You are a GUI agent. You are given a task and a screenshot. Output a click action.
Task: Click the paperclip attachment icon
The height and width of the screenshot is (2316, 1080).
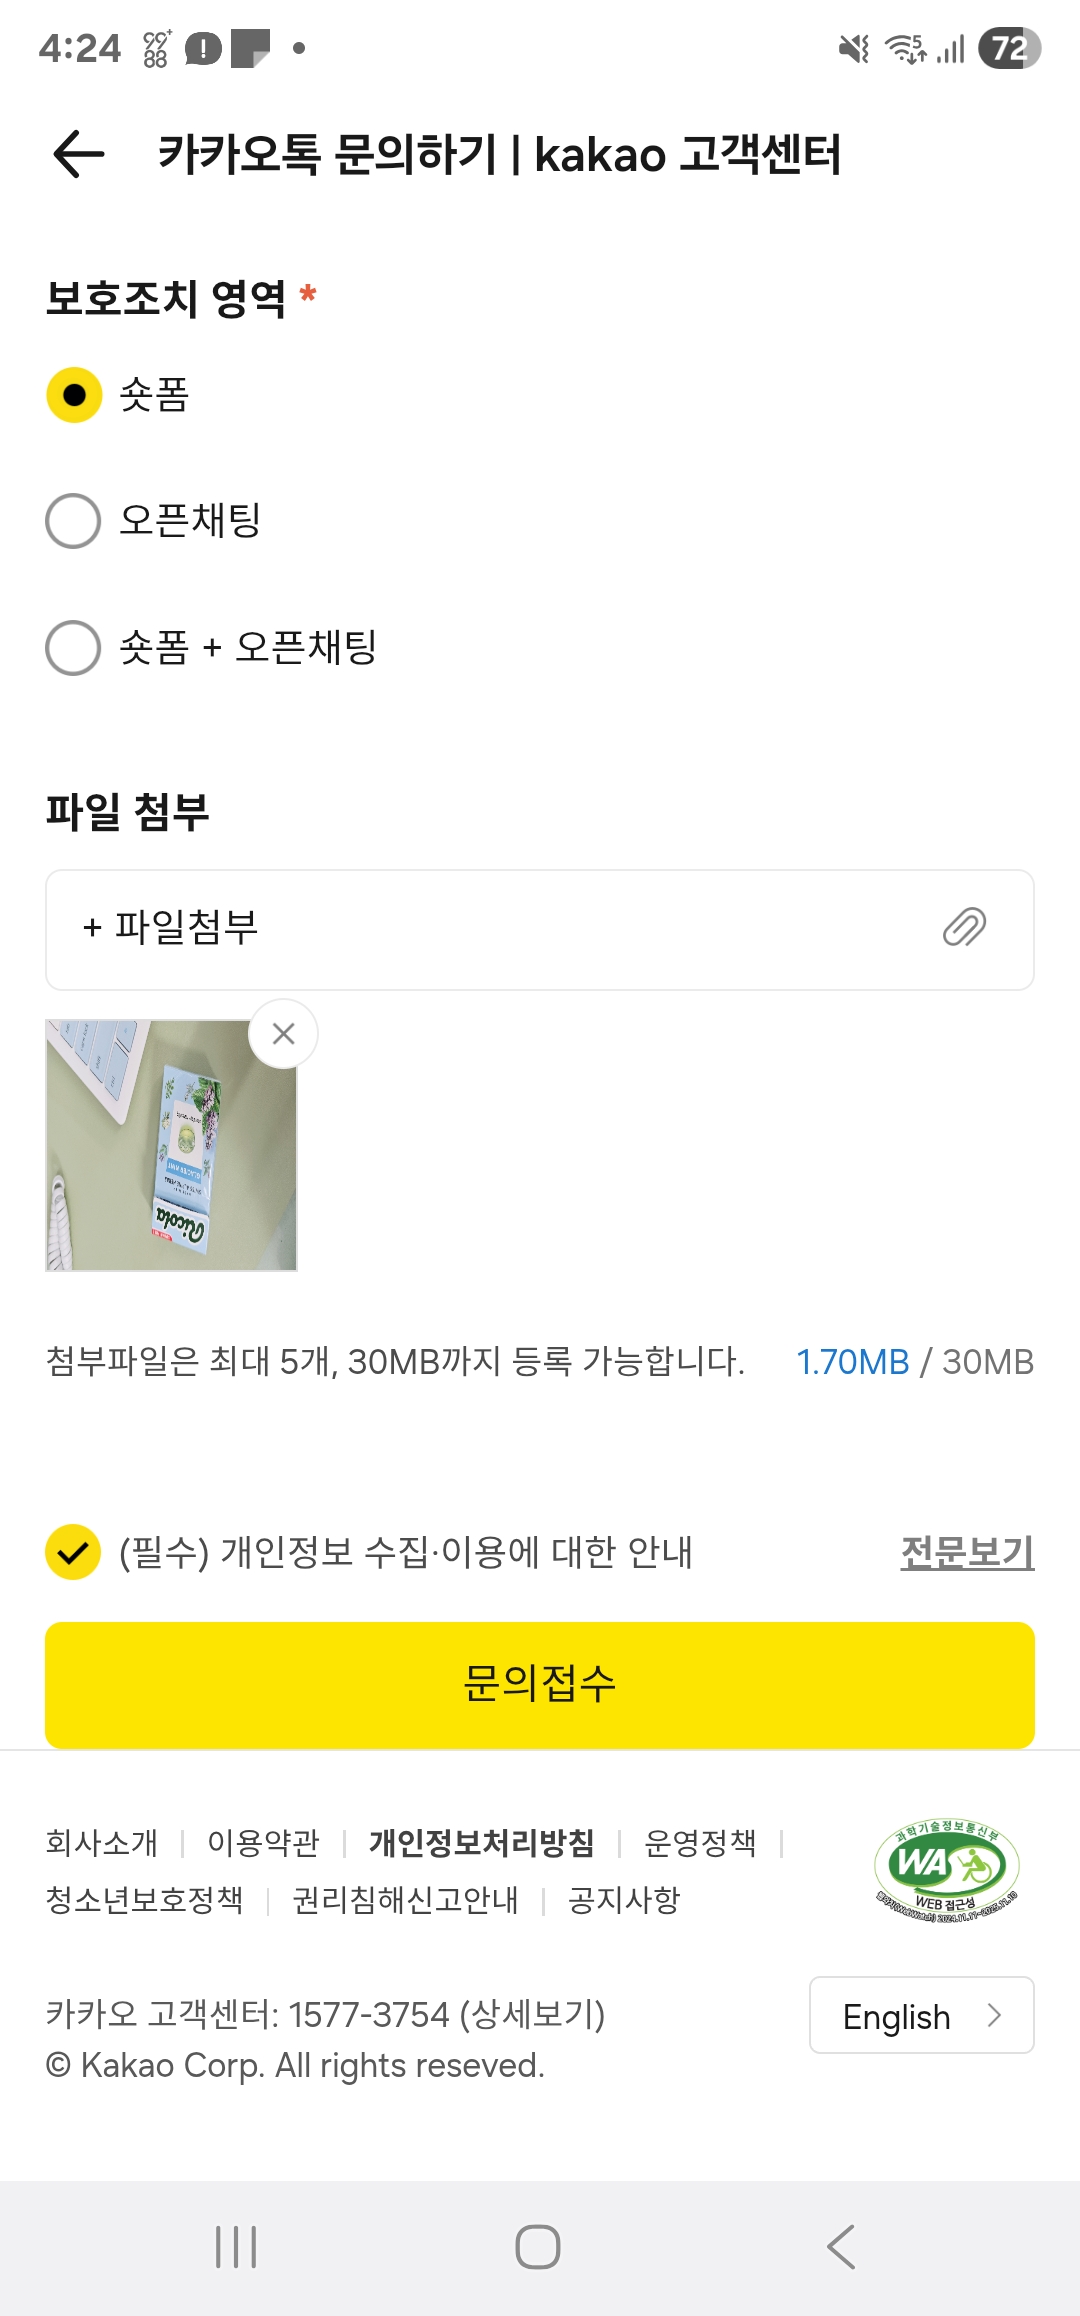click(964, 928)
